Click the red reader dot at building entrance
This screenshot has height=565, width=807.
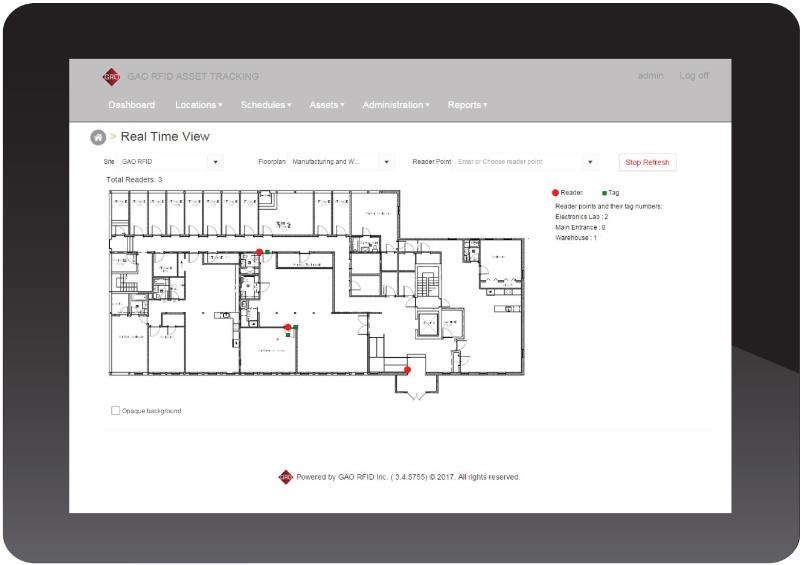407,370
